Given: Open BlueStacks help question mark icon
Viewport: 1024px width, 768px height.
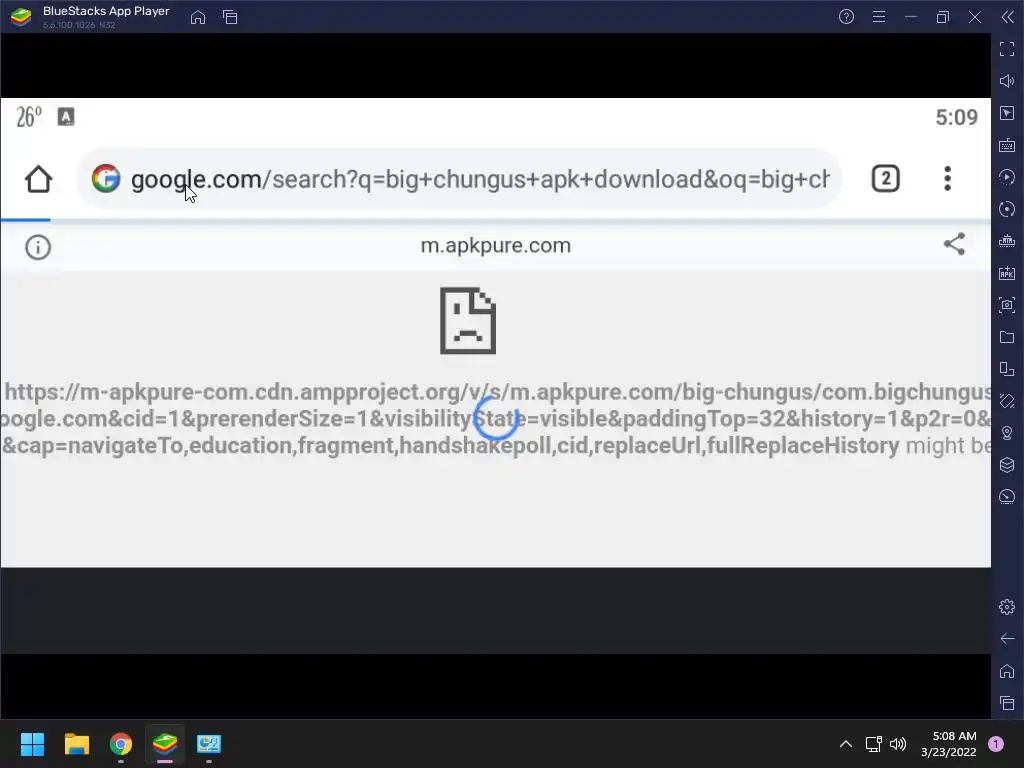Looking at the screenshot, I should click(x=846, y=17).
